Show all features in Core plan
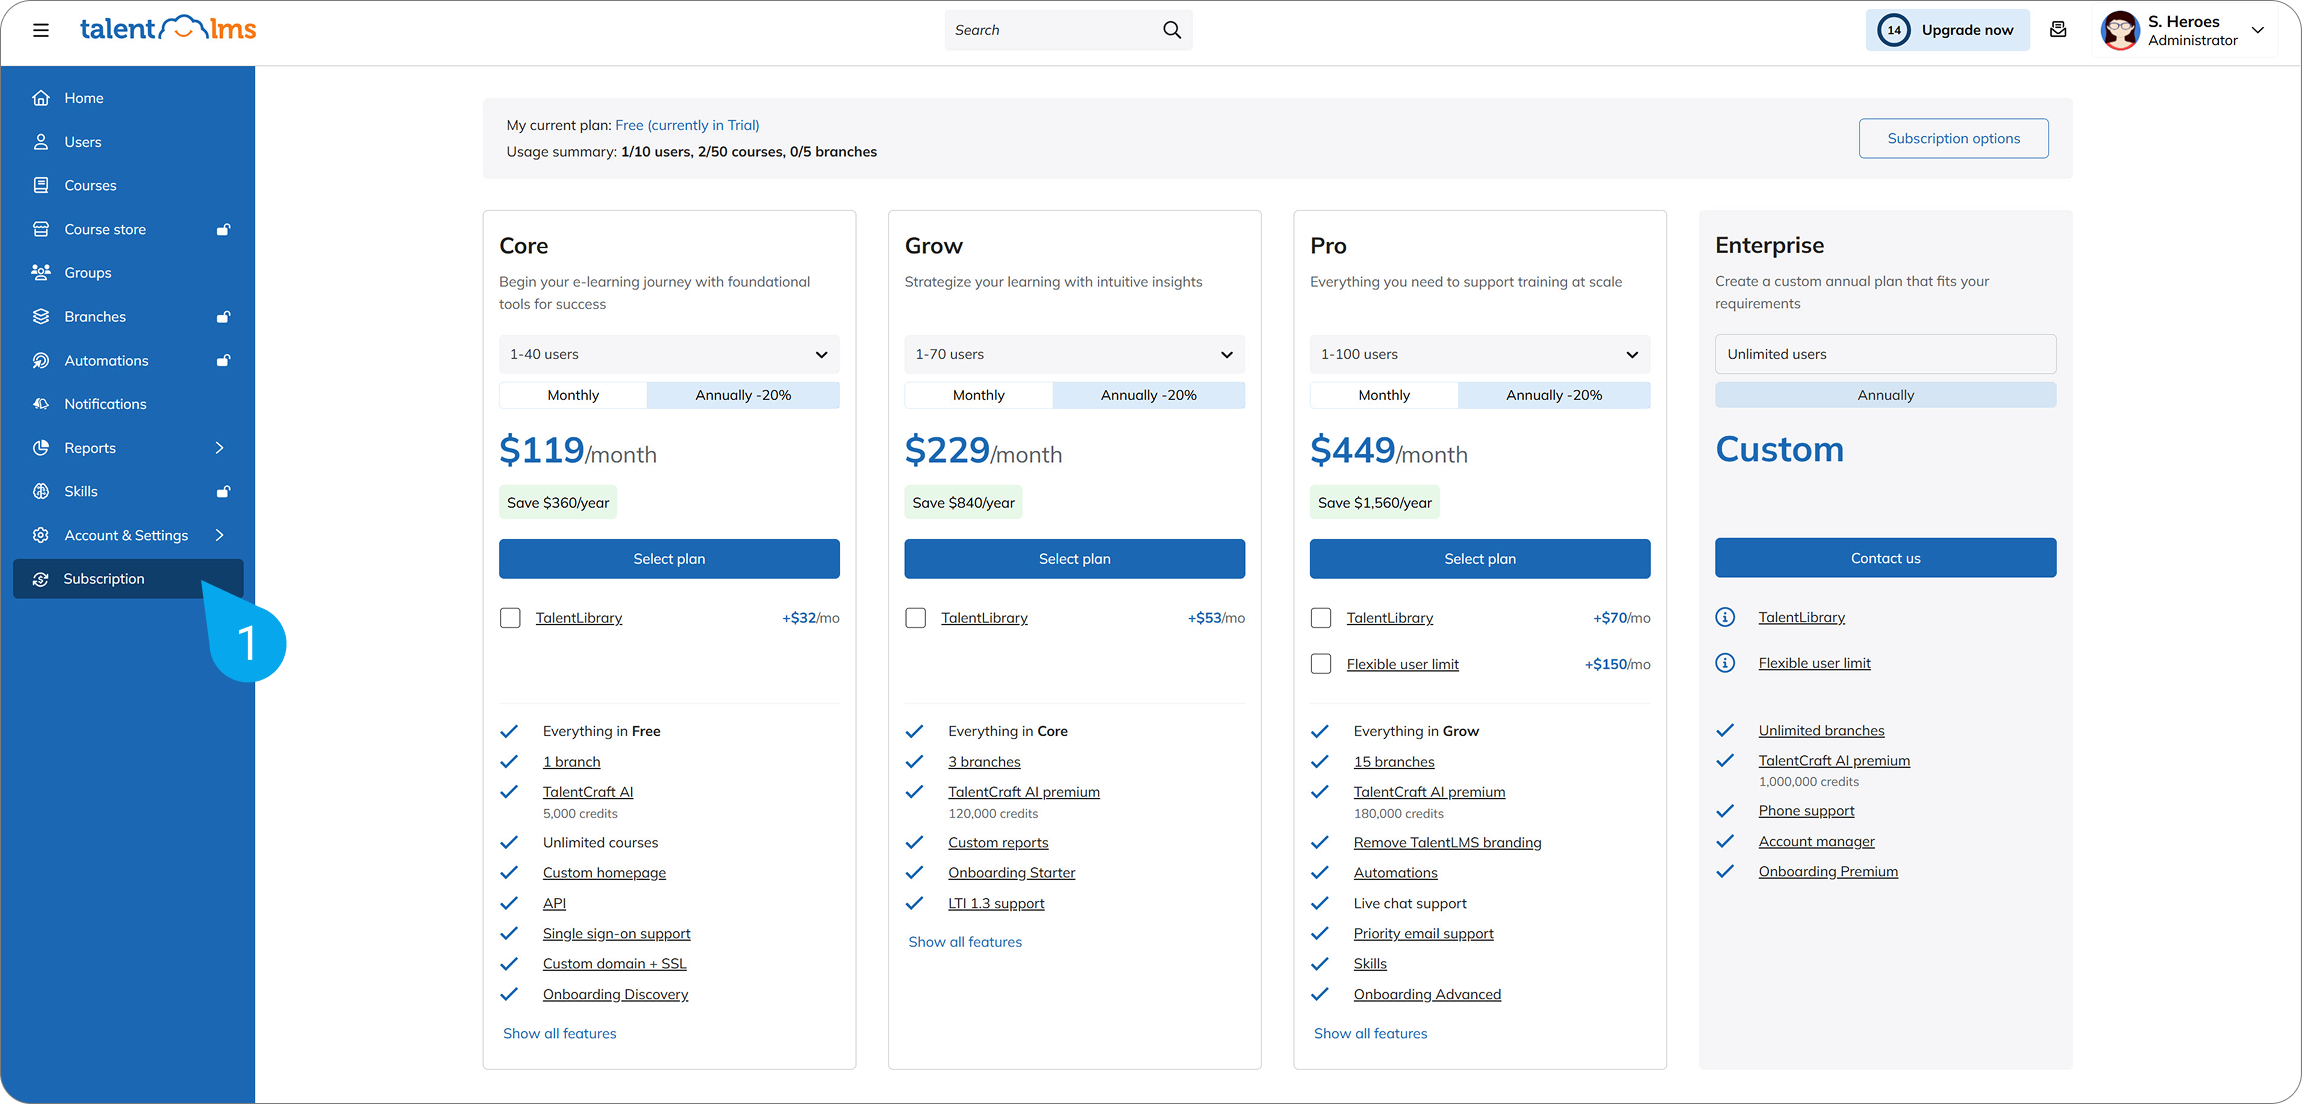The width and height of the screenshot is (2302, 1104). [x=560, y=1033]
